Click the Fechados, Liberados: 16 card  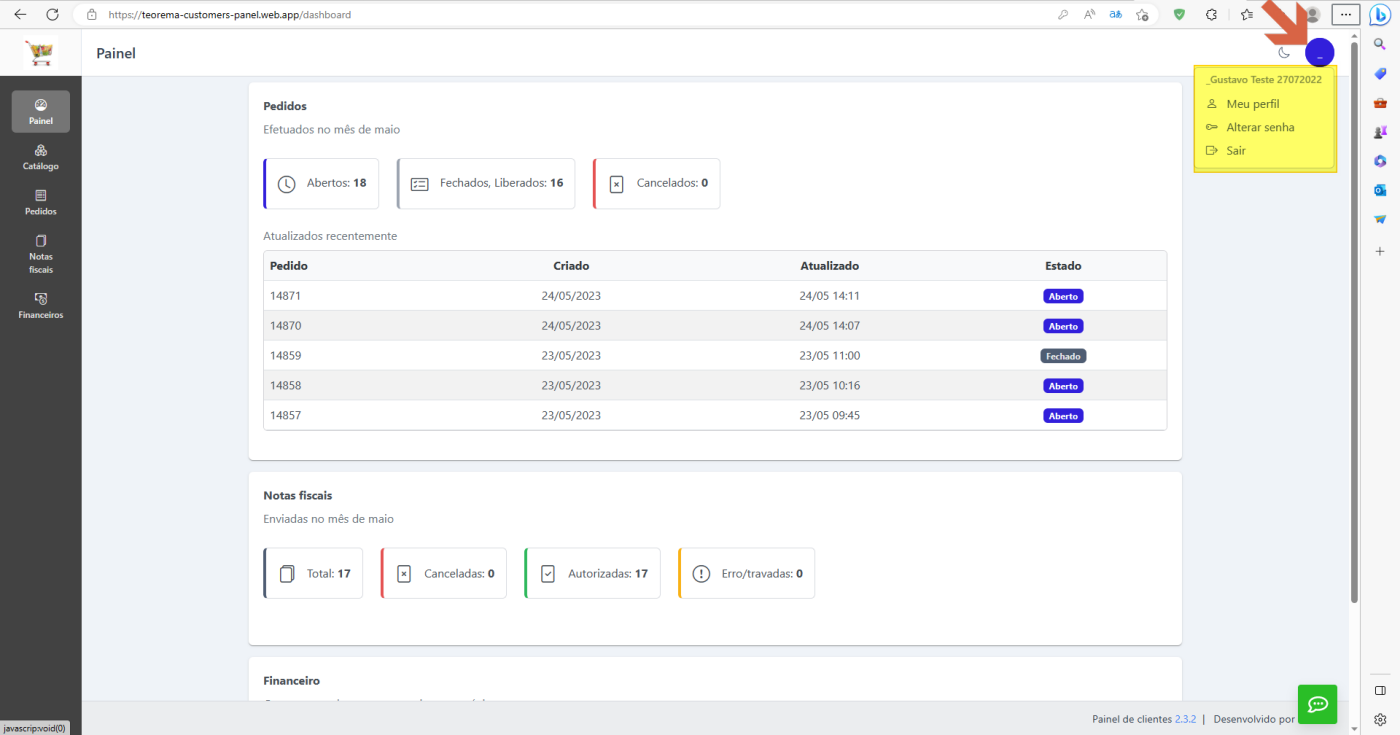click(x=486, y=183)
